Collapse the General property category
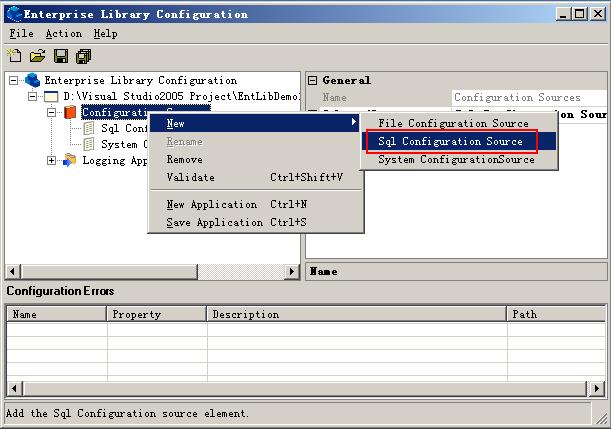Viewport: 611px width, 429px height. click(313, 80)
